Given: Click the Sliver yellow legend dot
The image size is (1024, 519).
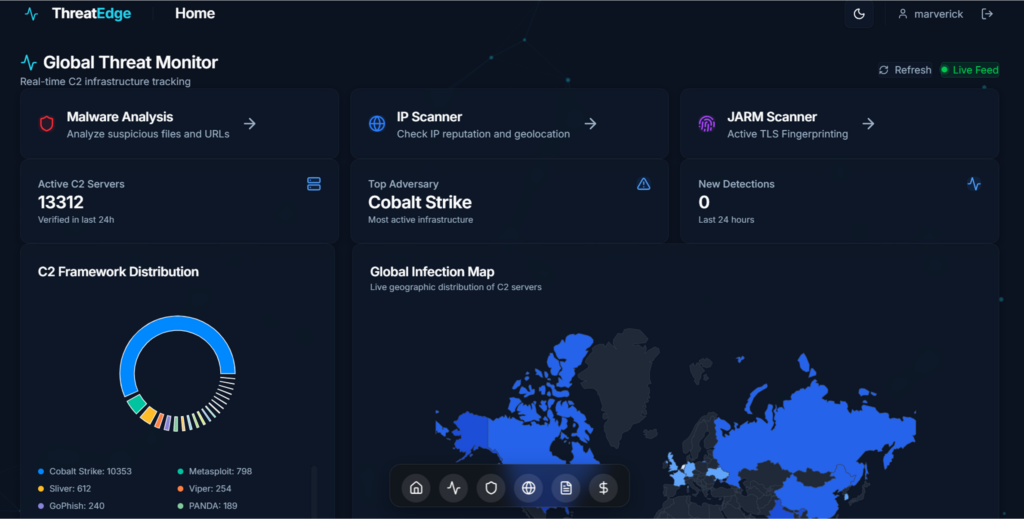Looking at the screenshot, I should pos(41,488).
